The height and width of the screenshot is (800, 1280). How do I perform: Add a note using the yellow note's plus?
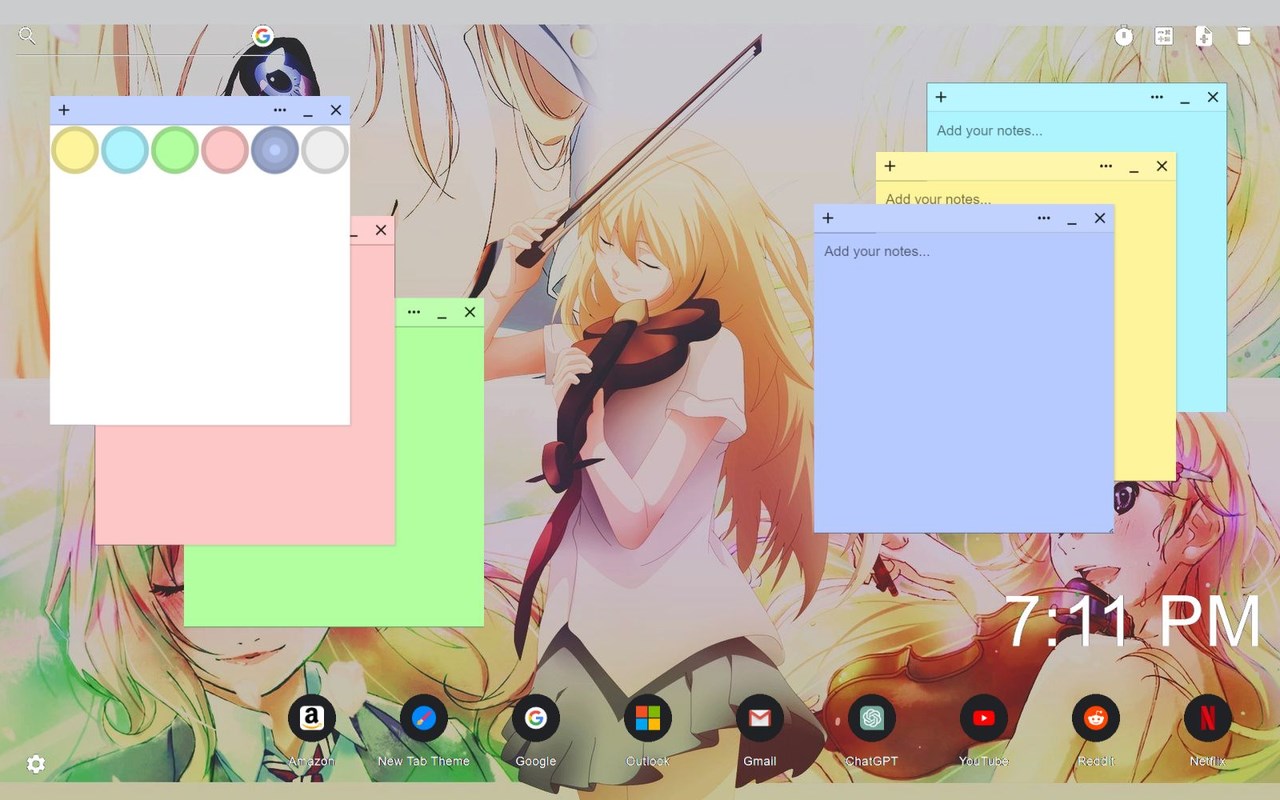click(x=890, y=166)
